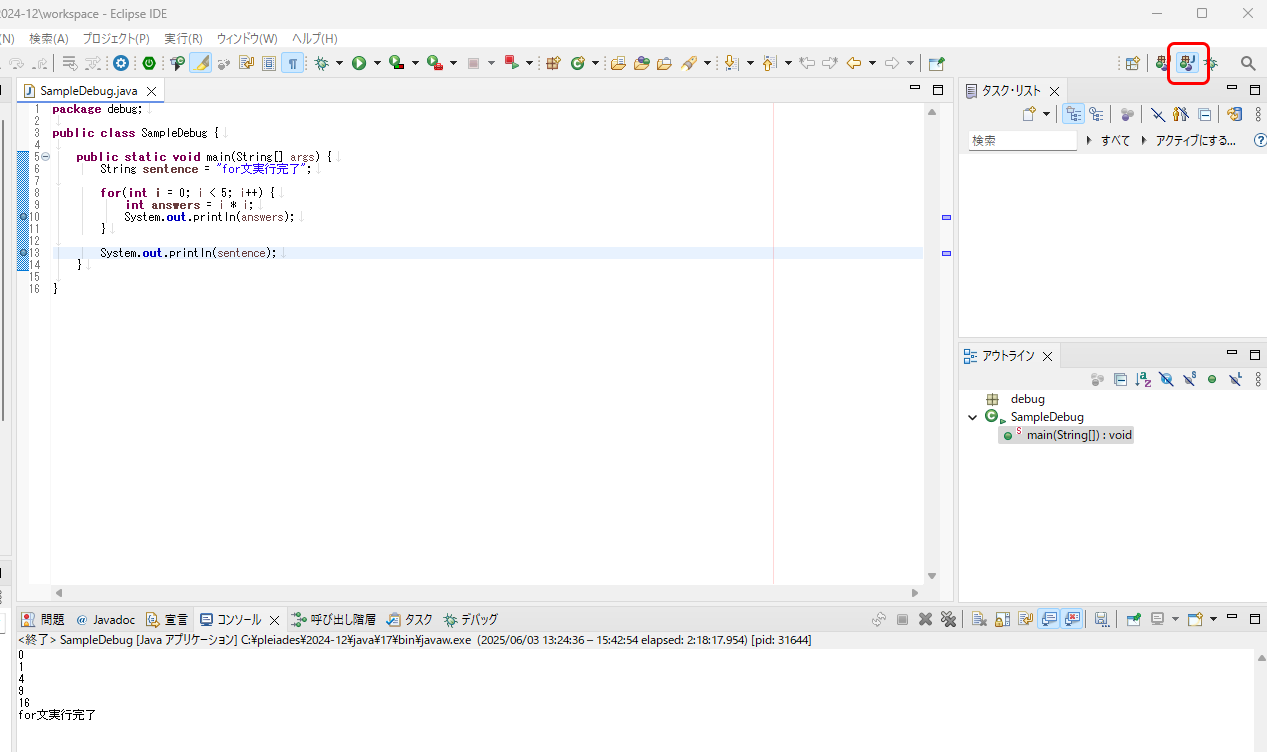Viewport: 1267px width, 753px height.
Task: Open the 検索(A) menu
Action: [49, 38]
